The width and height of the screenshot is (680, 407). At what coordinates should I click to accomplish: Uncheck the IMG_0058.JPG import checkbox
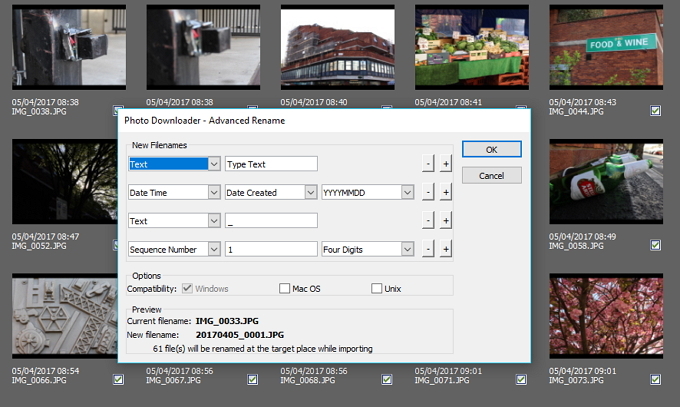coord(655,245)
